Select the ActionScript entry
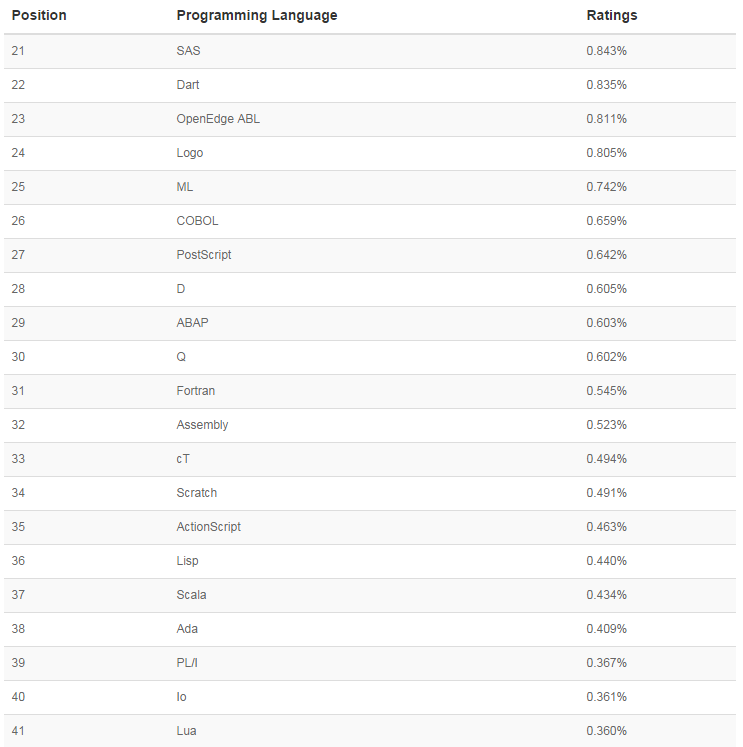Viewport: 743px width, 747px height. coord(208,527)
